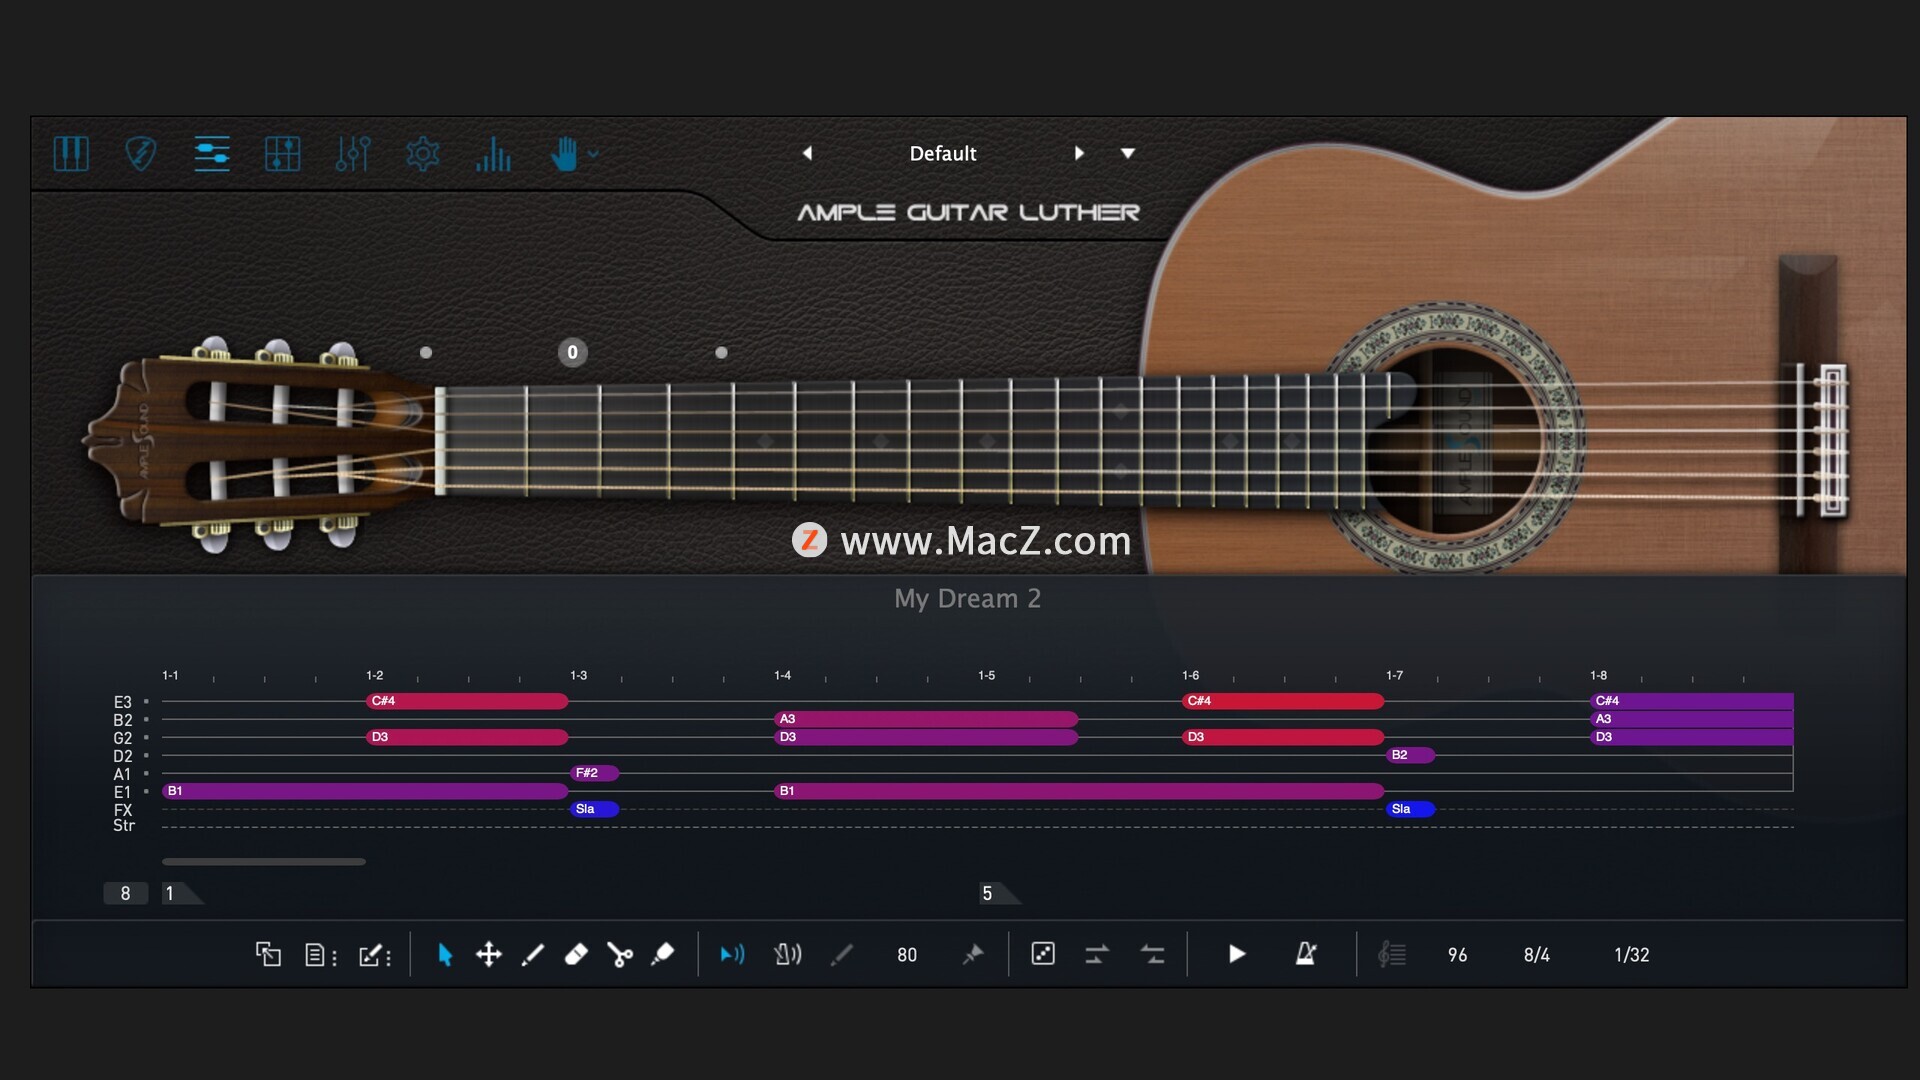Click the capo position marker 0
Image resolution: width=1920 pixels, height=1080 pixels.
[x=572, y=352]
